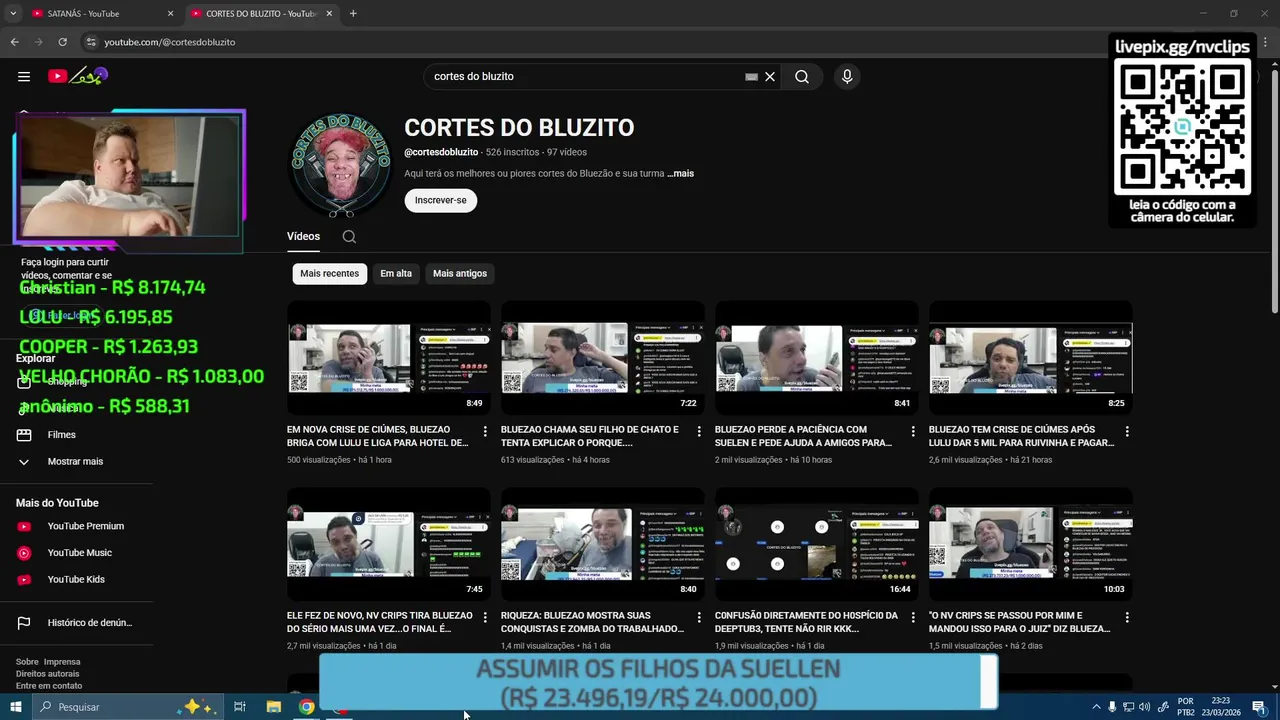
Task: Open the 8:49 video thumbnail
Action: tap(389, 358)
